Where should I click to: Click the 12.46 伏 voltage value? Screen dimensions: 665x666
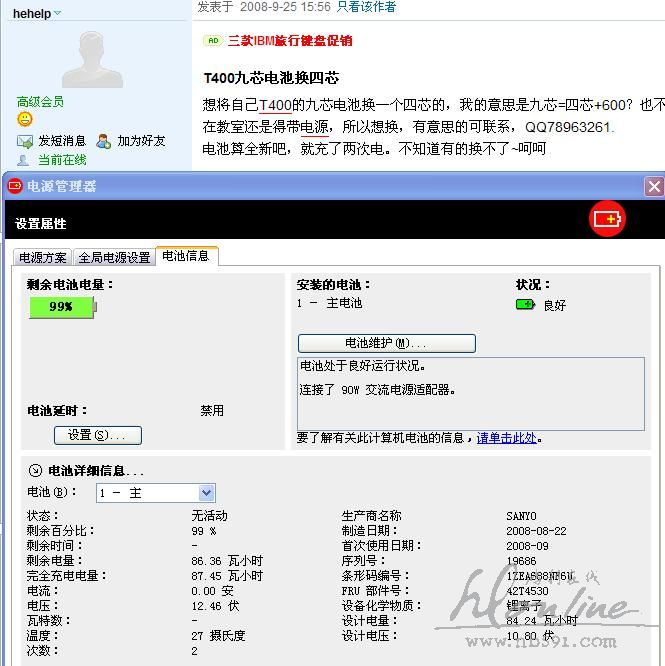[x=215, y=606]
